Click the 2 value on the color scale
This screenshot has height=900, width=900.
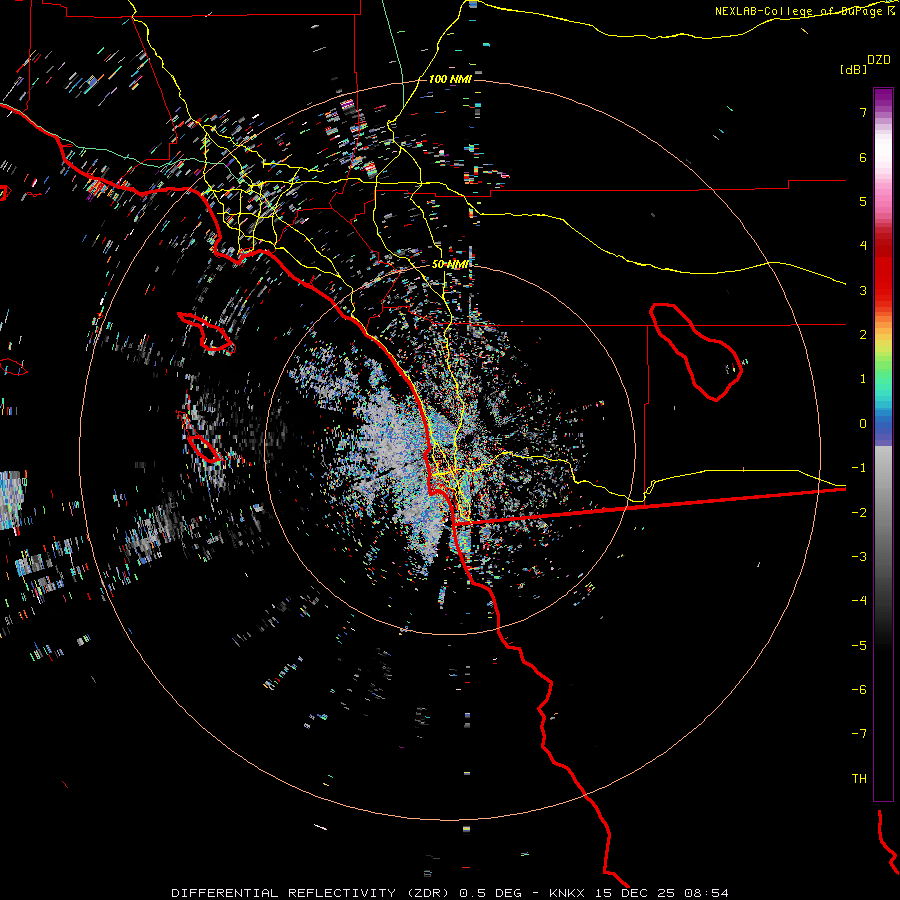coord(863,335)
